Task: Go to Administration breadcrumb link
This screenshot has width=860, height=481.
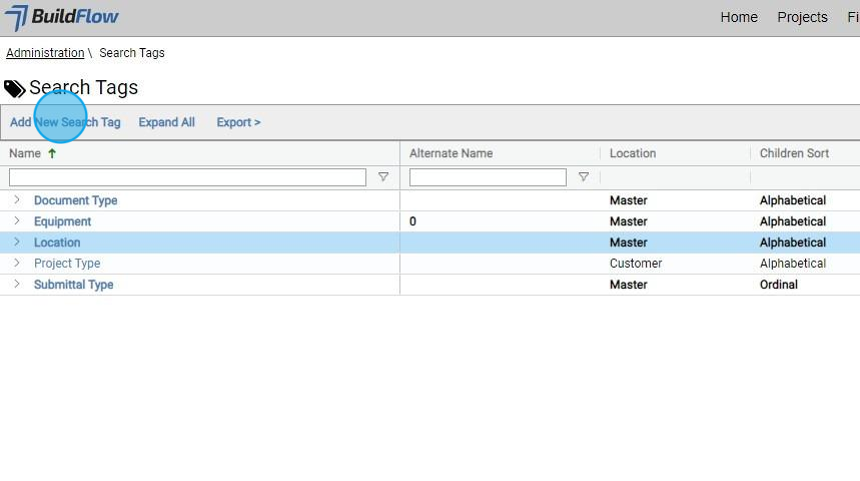Action: pyautogui.click(x=45, y=53)
